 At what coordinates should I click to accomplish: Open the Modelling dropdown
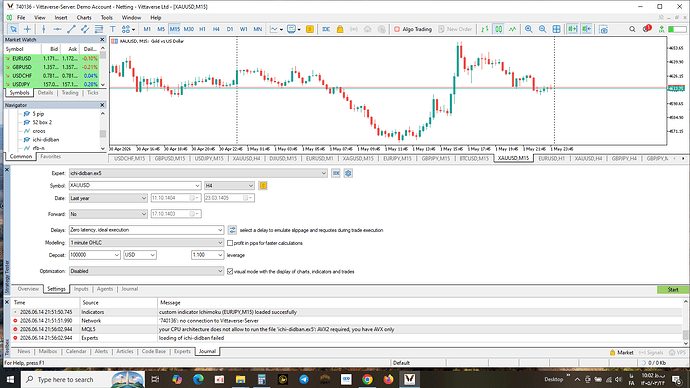point(147,242)
